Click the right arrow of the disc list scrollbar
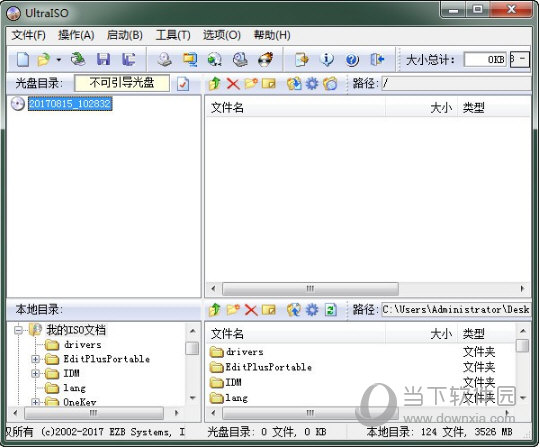The width and height of the screenshot is (540, 448). point(522,289)
